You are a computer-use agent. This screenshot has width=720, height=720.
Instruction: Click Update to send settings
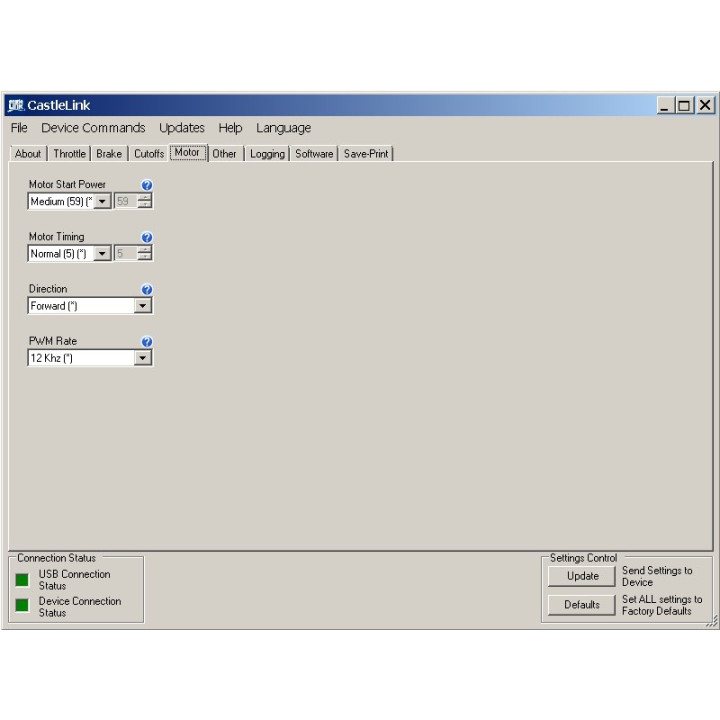coord(582,576)
